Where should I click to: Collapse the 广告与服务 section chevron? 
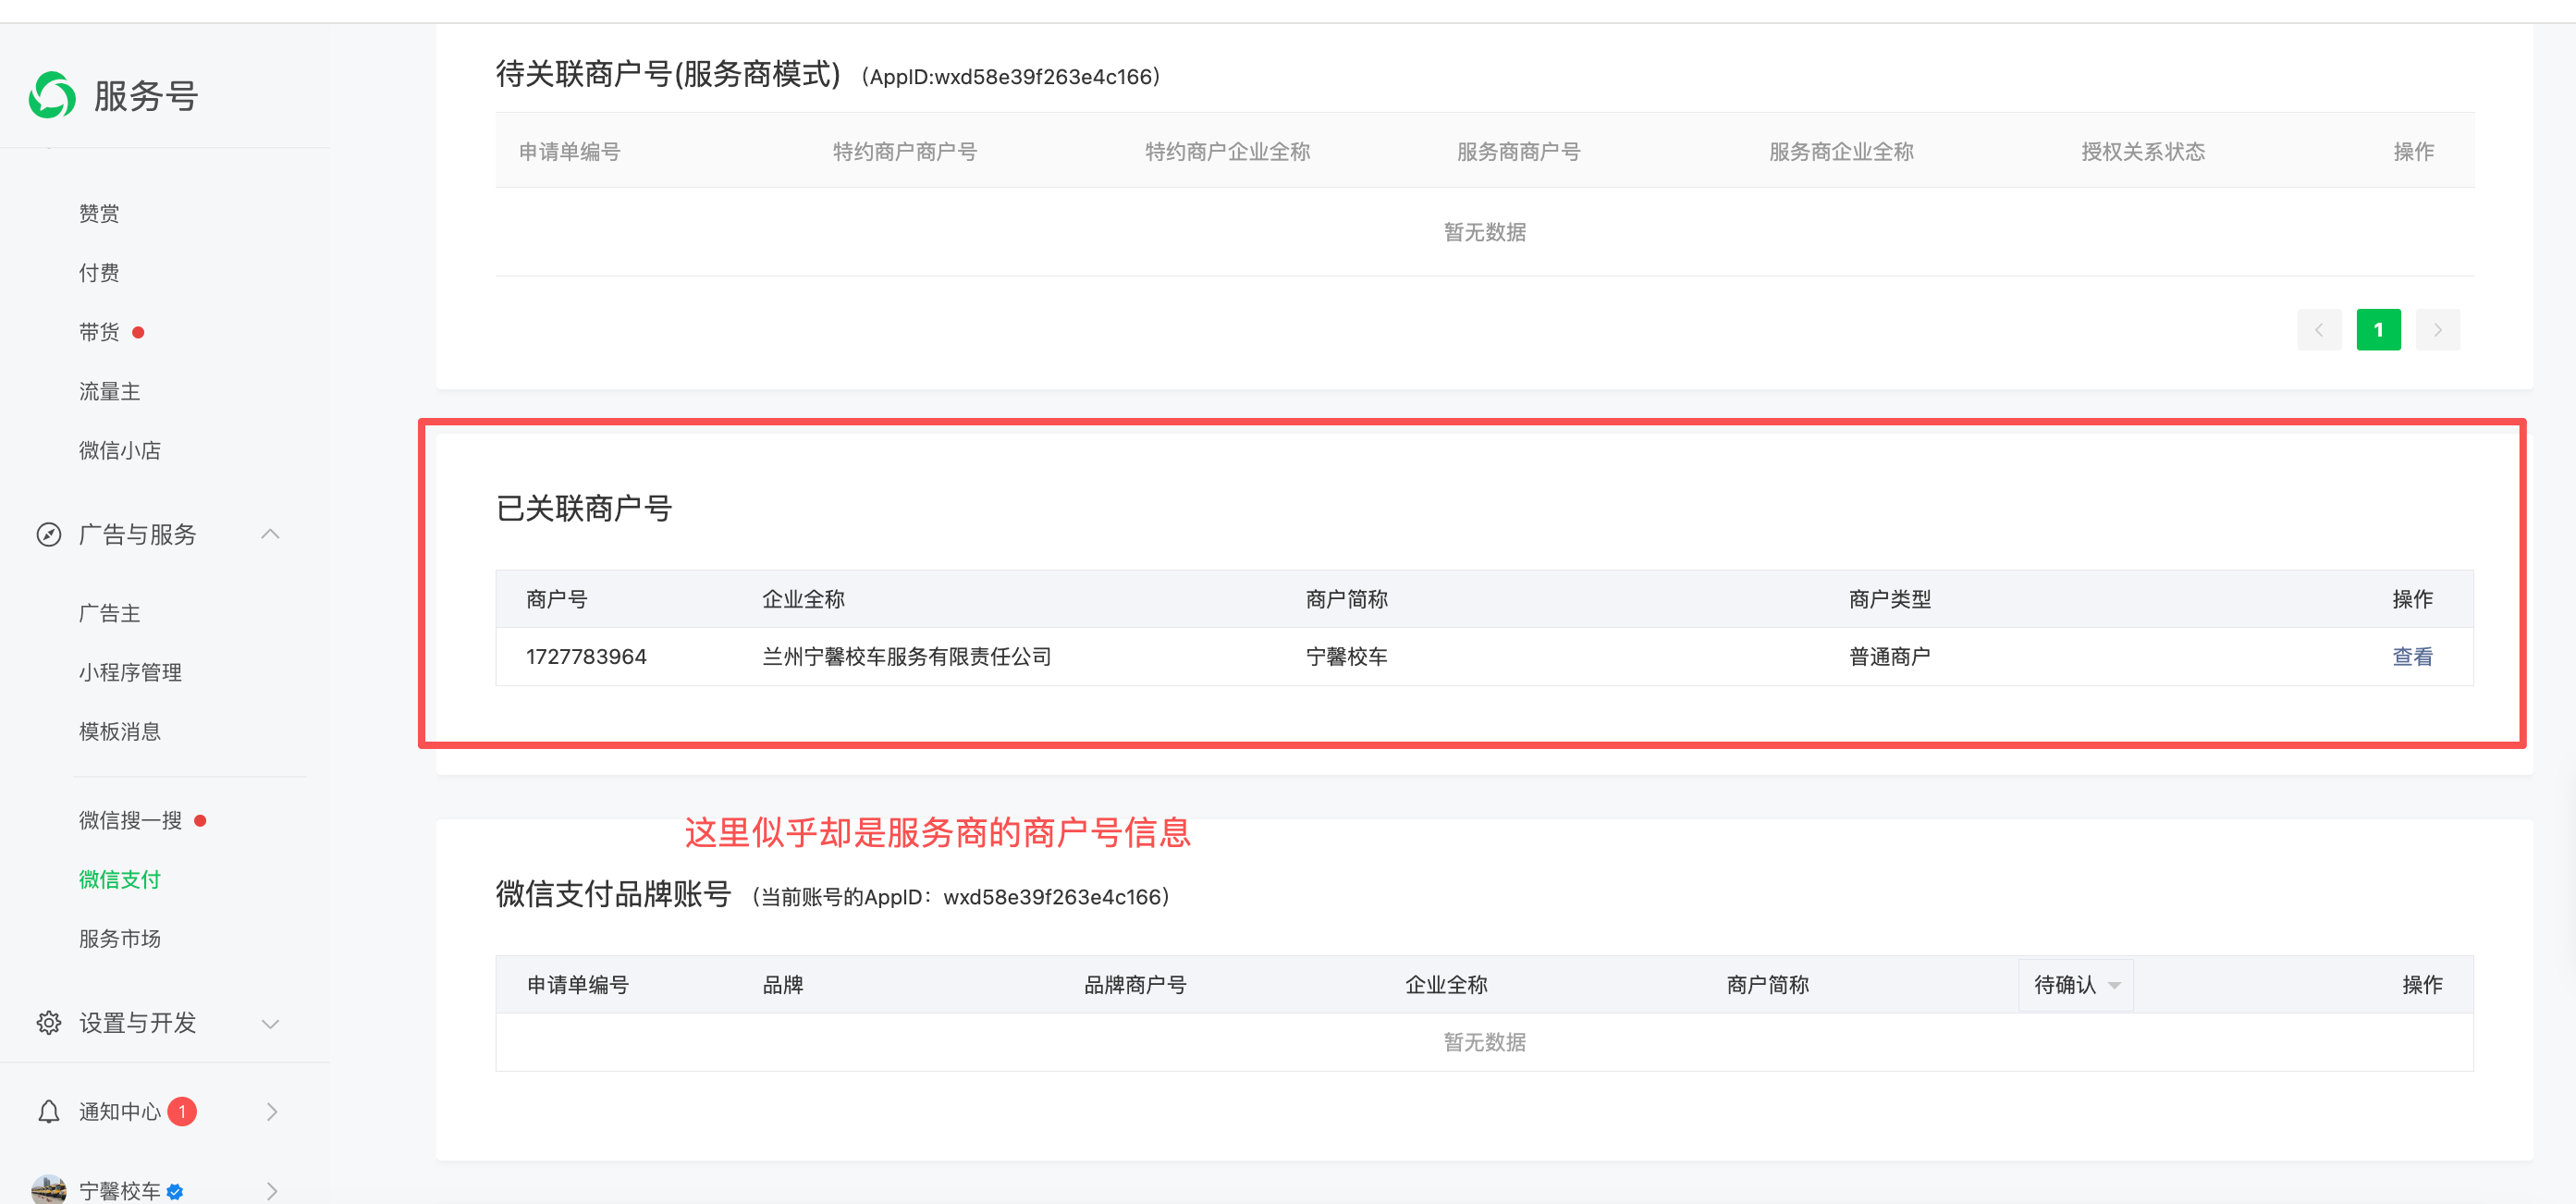pyautogui.click(x=270, y=535)
